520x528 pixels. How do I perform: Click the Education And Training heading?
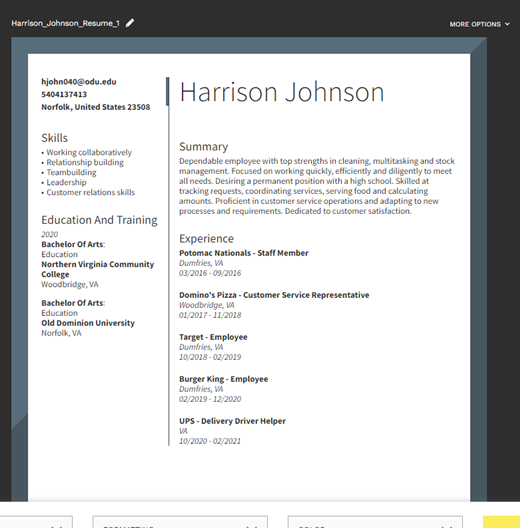click(x=99, y=220)
